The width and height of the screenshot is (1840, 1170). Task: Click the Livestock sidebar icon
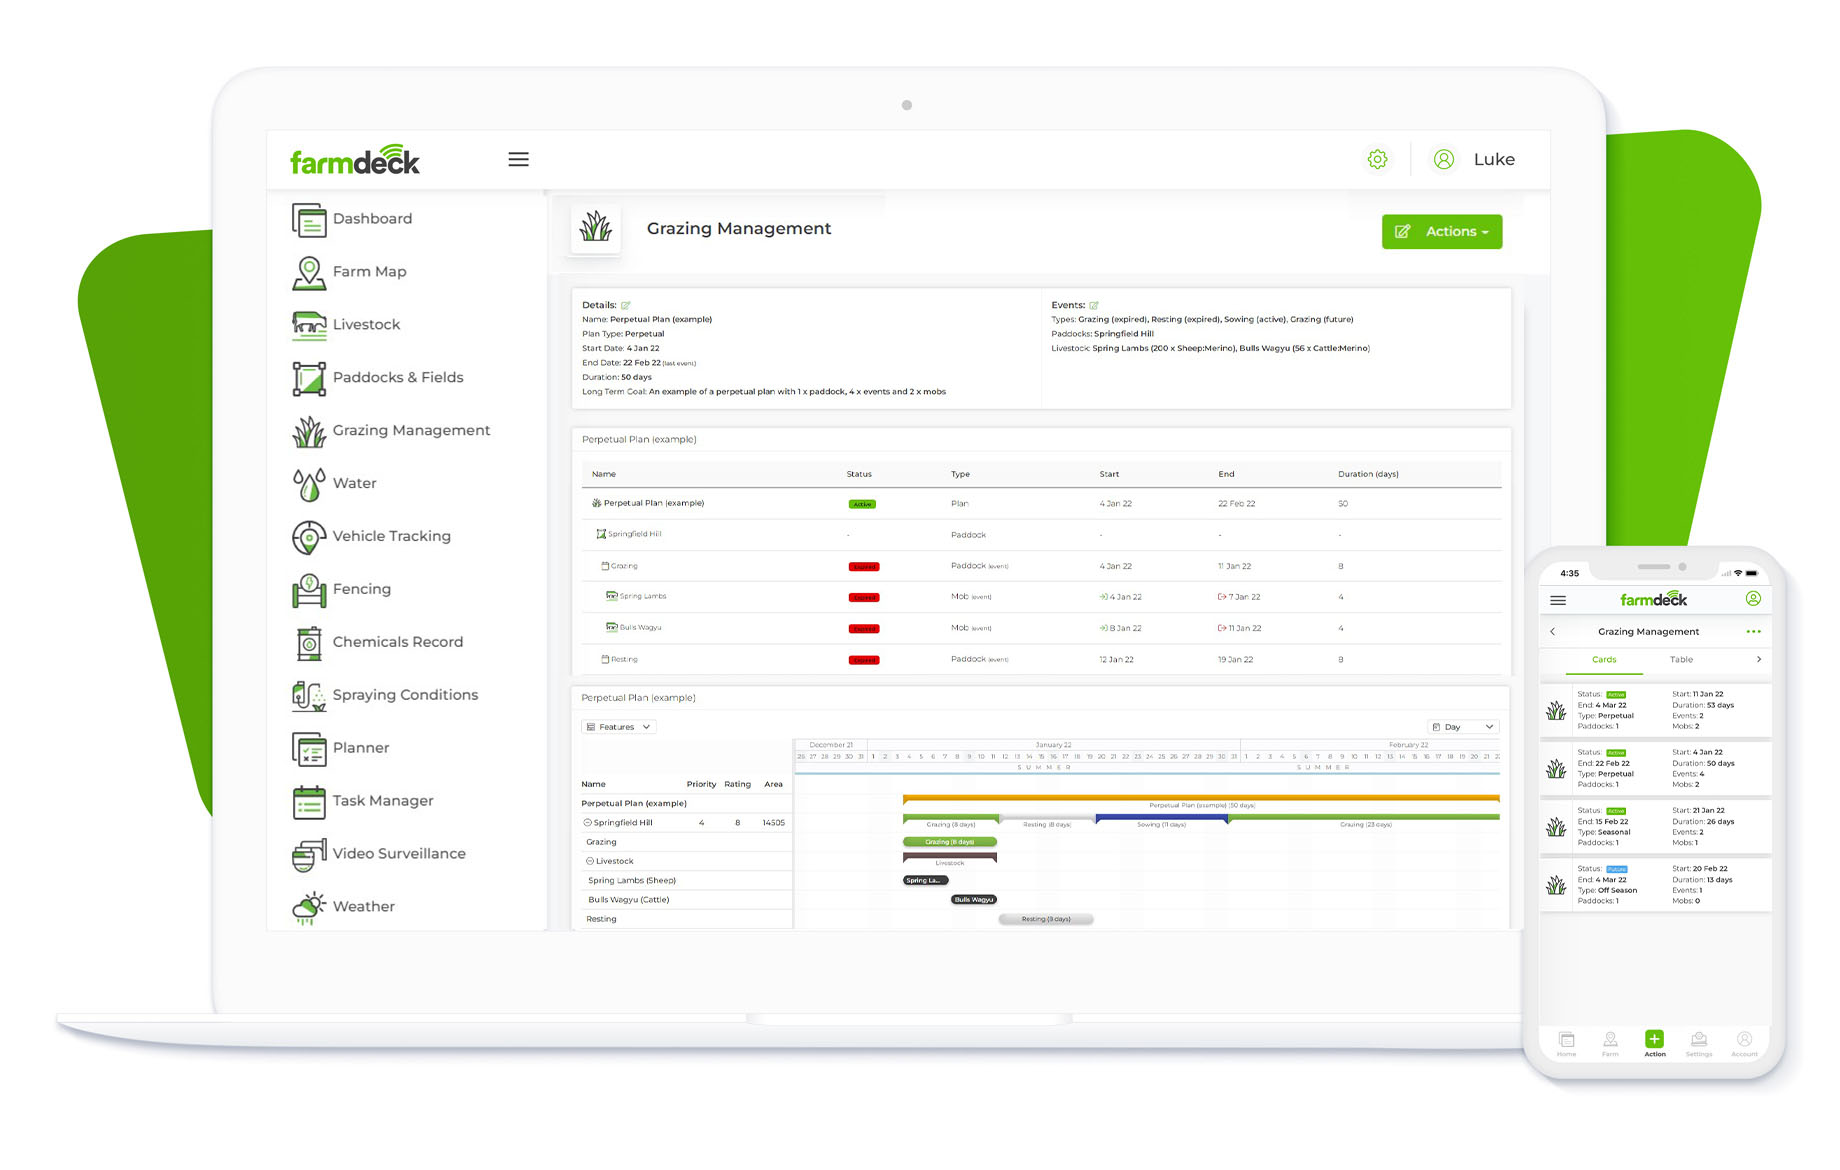tap(309, 325)
